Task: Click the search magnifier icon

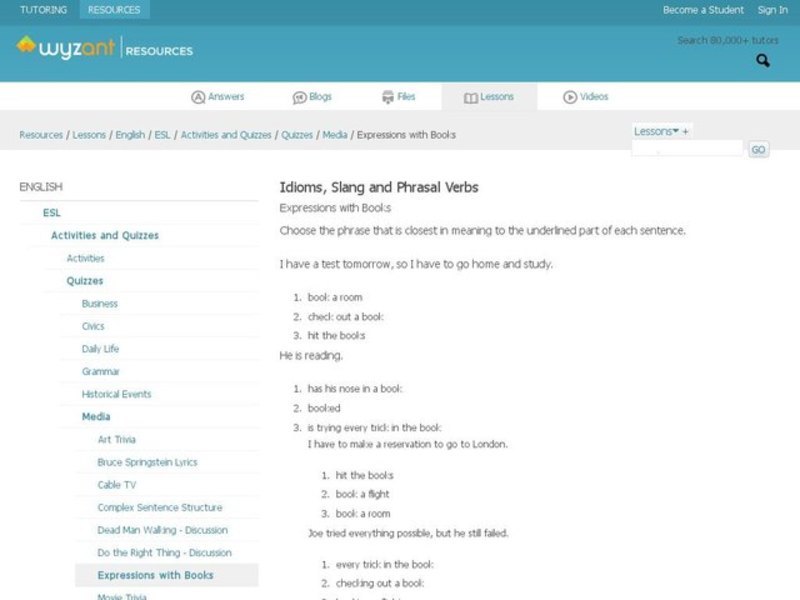Action: (x=763, y=61)
